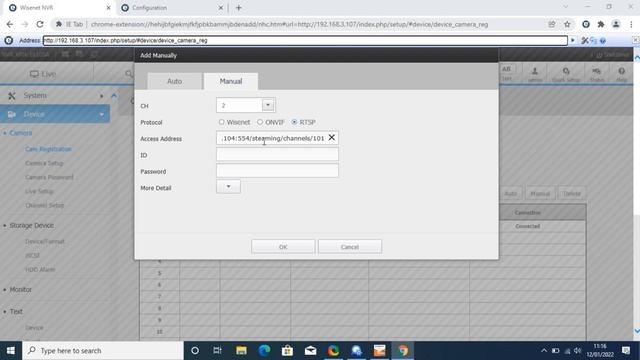640x360 pixels.
Task: Click the Device camera icon
Action: [x=11, y=115]
